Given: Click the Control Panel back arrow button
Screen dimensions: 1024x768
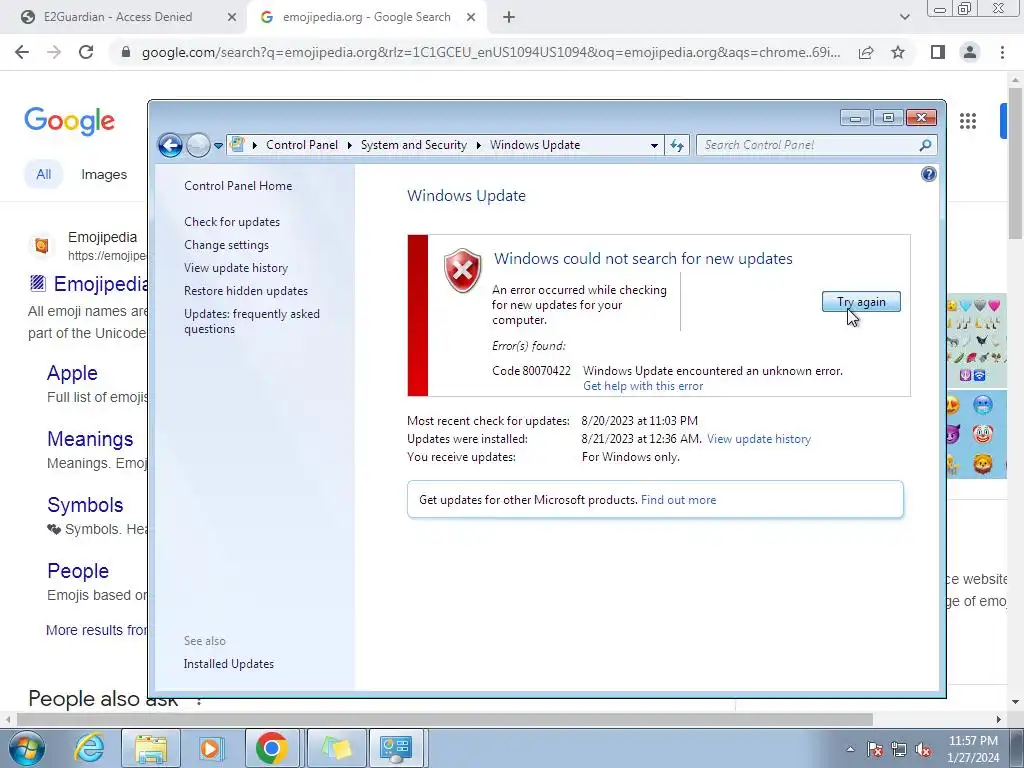Looking at the screenshot, I should [x=170, y=145].
